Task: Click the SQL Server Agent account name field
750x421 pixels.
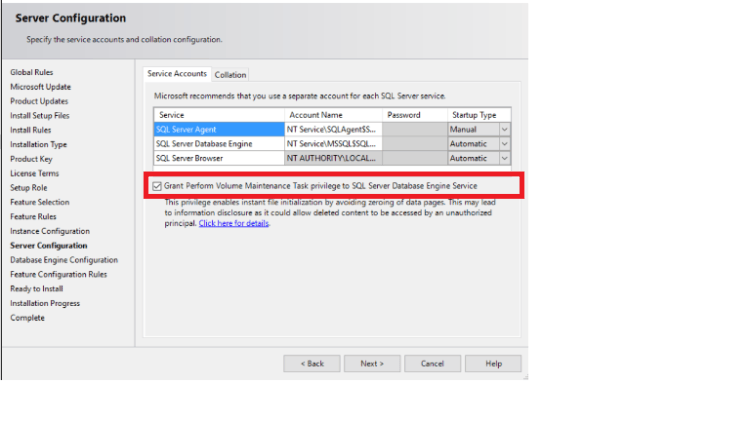Action: click(333, 129)
